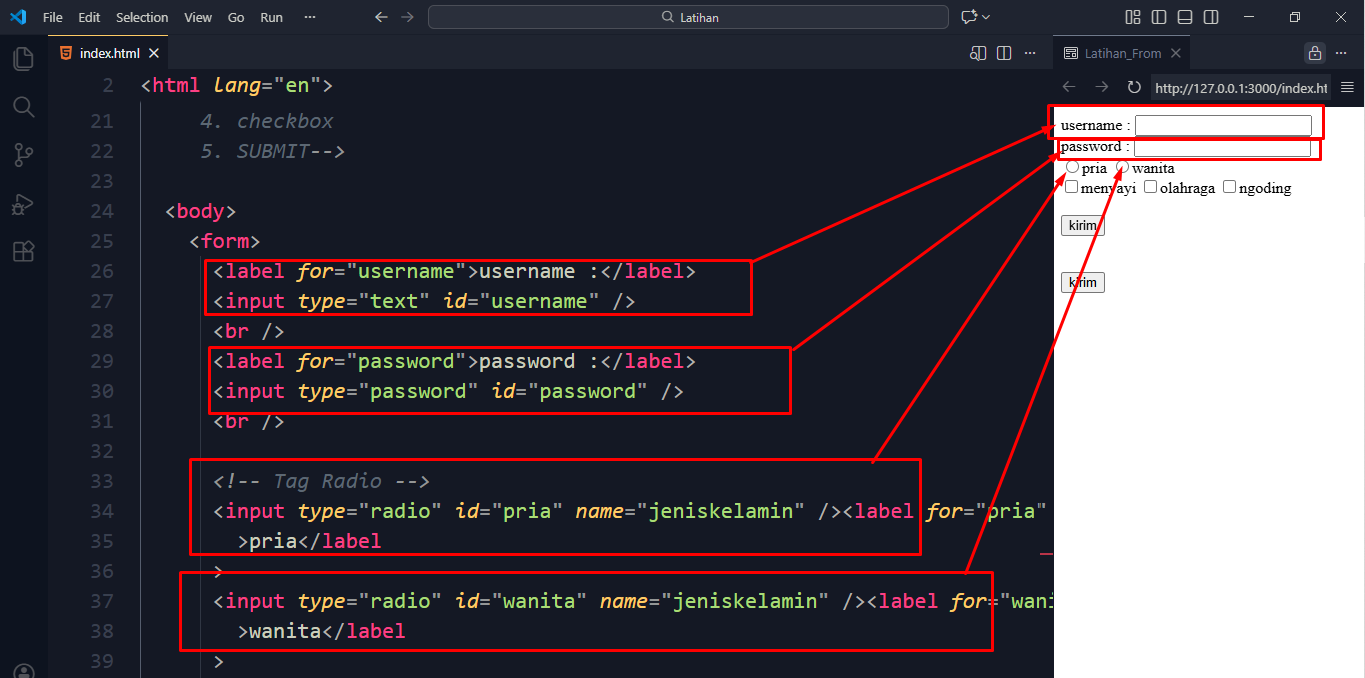The image size is (1365, 678).
Task: Open the Source Control view
Action: 23,155
